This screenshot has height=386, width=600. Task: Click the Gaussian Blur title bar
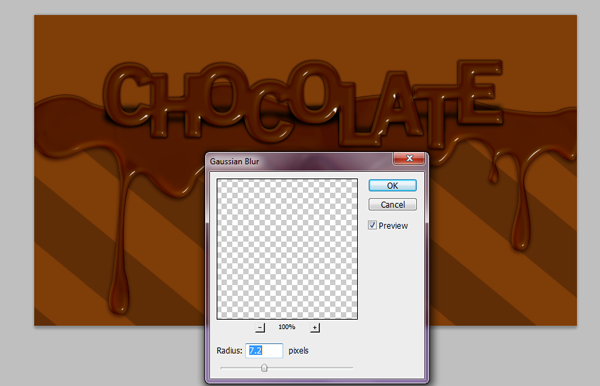(x=298, y=161)
